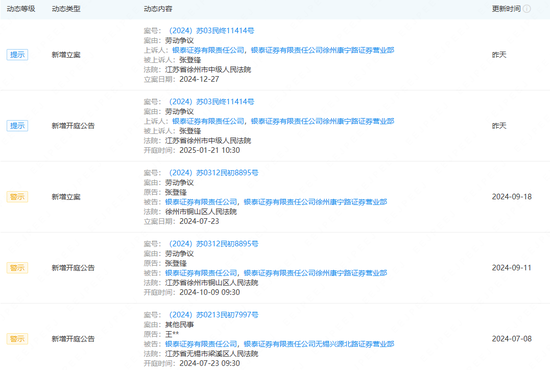Viewport: 550px width, 370px height.
Task: Click case cause 其他民事
Action: (180, 325)
